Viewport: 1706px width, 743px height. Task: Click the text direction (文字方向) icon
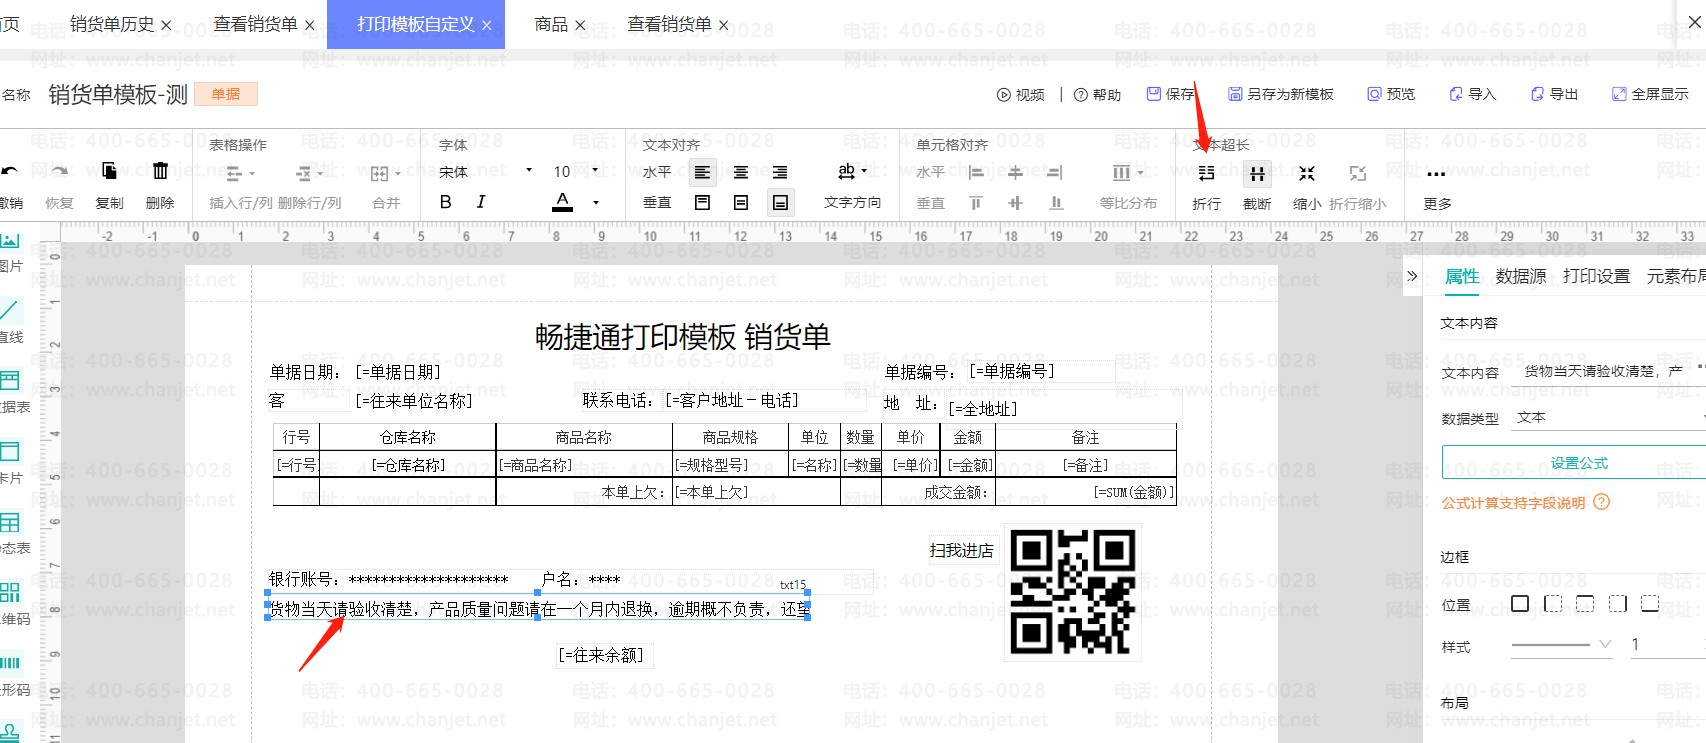847,173
